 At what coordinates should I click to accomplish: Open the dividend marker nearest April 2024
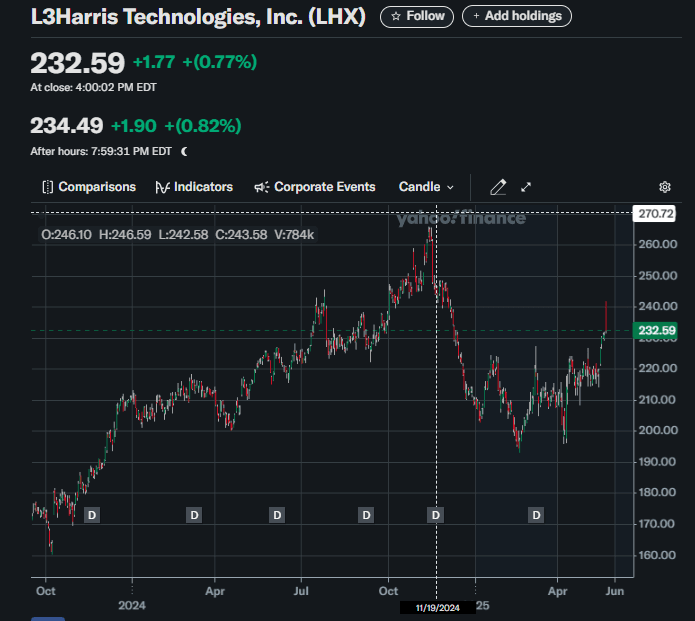point(194,515)
